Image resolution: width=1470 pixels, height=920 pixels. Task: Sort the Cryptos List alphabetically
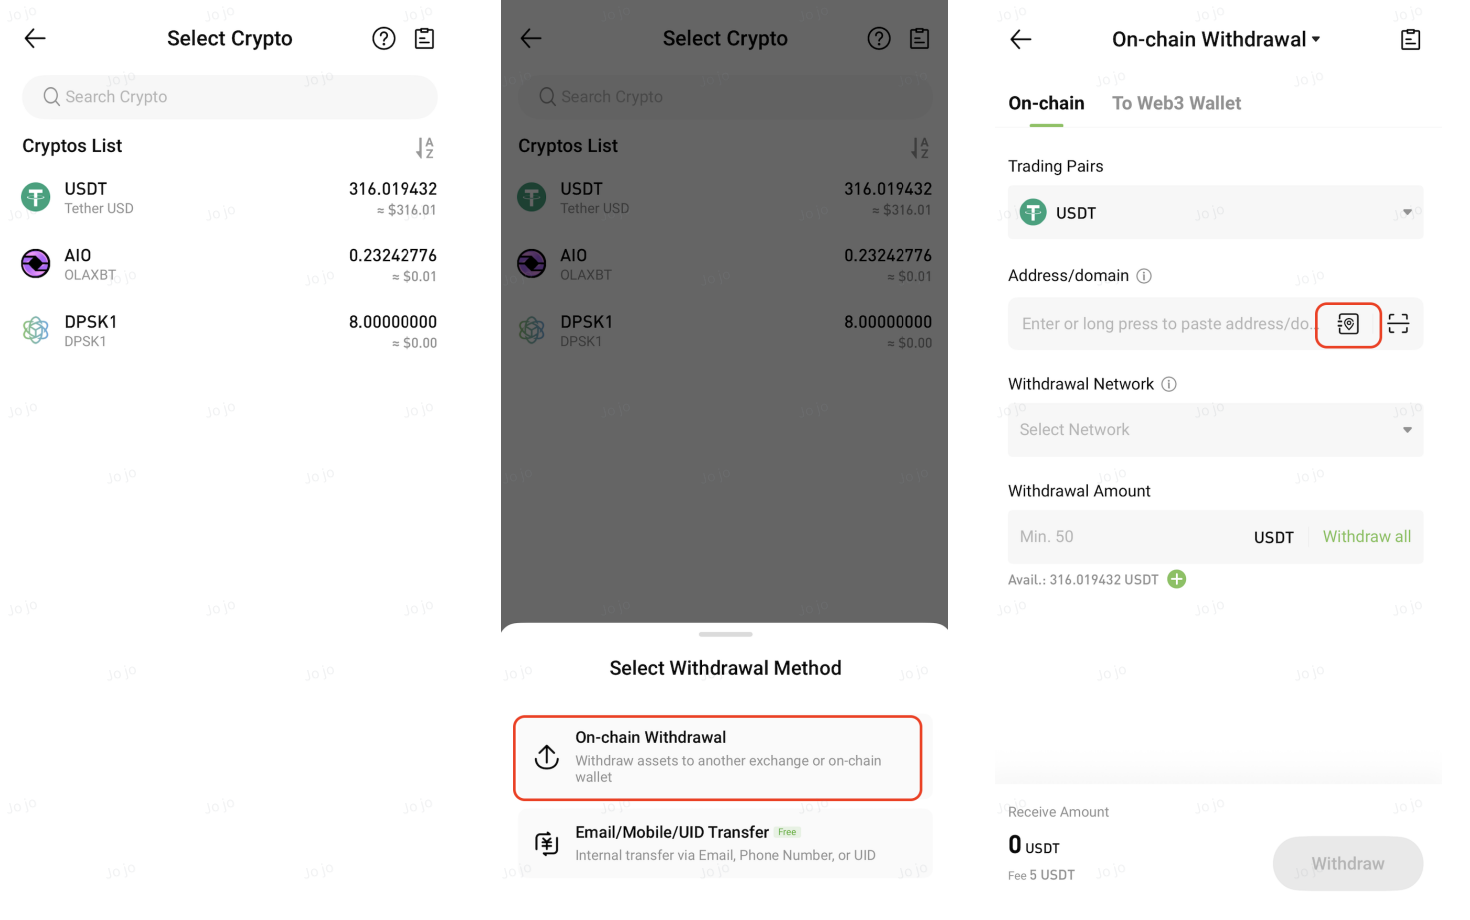pyautogui.click(x=425, y=148)
